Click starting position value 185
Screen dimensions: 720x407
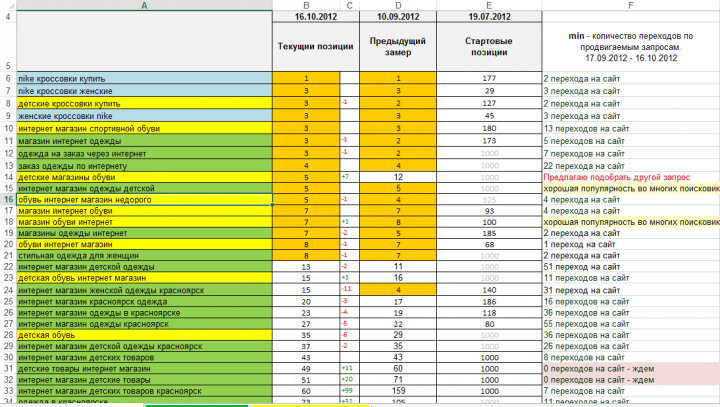[x=489, y=233]
